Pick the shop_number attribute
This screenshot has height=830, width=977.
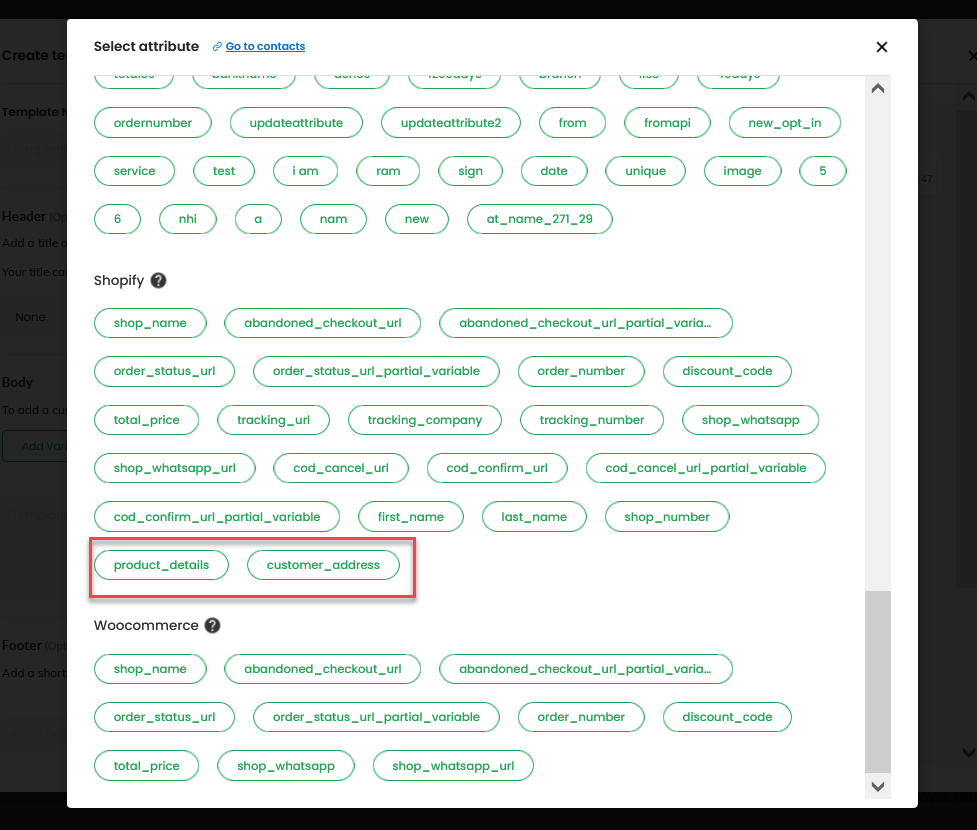tap(667, 517)
